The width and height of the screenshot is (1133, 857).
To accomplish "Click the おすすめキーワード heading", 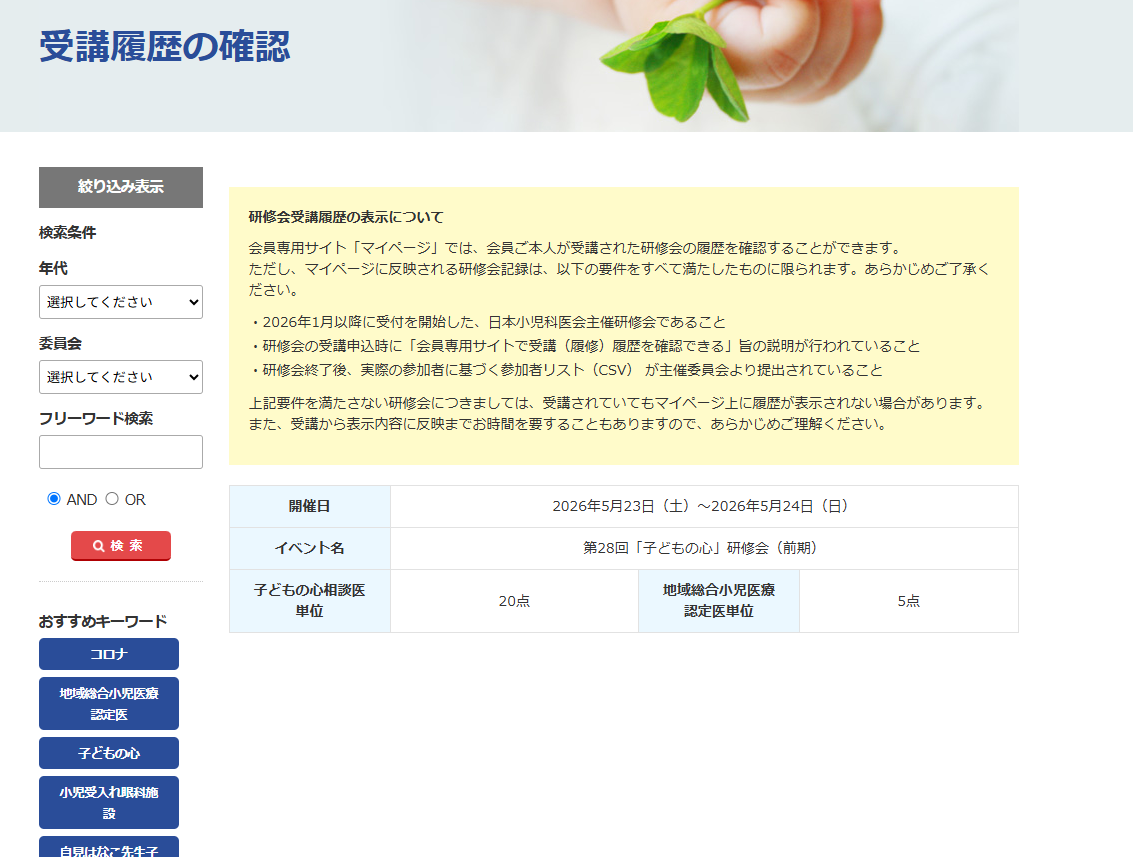I will [103, 621].
